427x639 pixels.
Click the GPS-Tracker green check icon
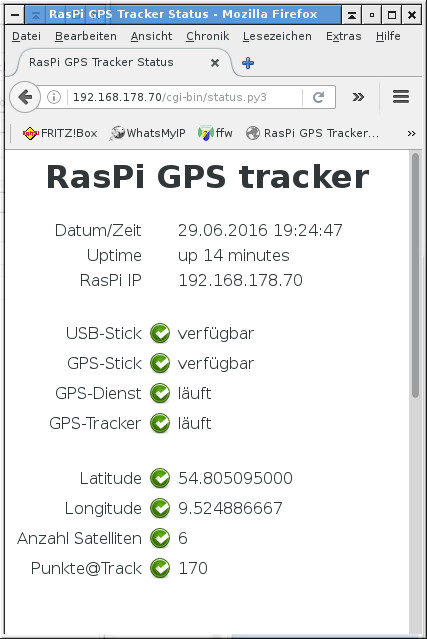tap(160, 423)
